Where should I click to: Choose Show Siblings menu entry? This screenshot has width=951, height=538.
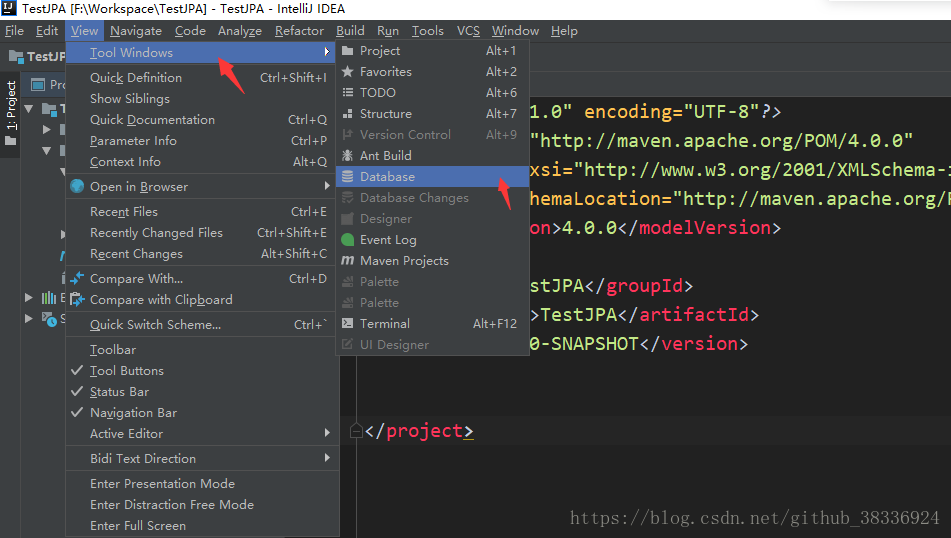click(202, 99)
